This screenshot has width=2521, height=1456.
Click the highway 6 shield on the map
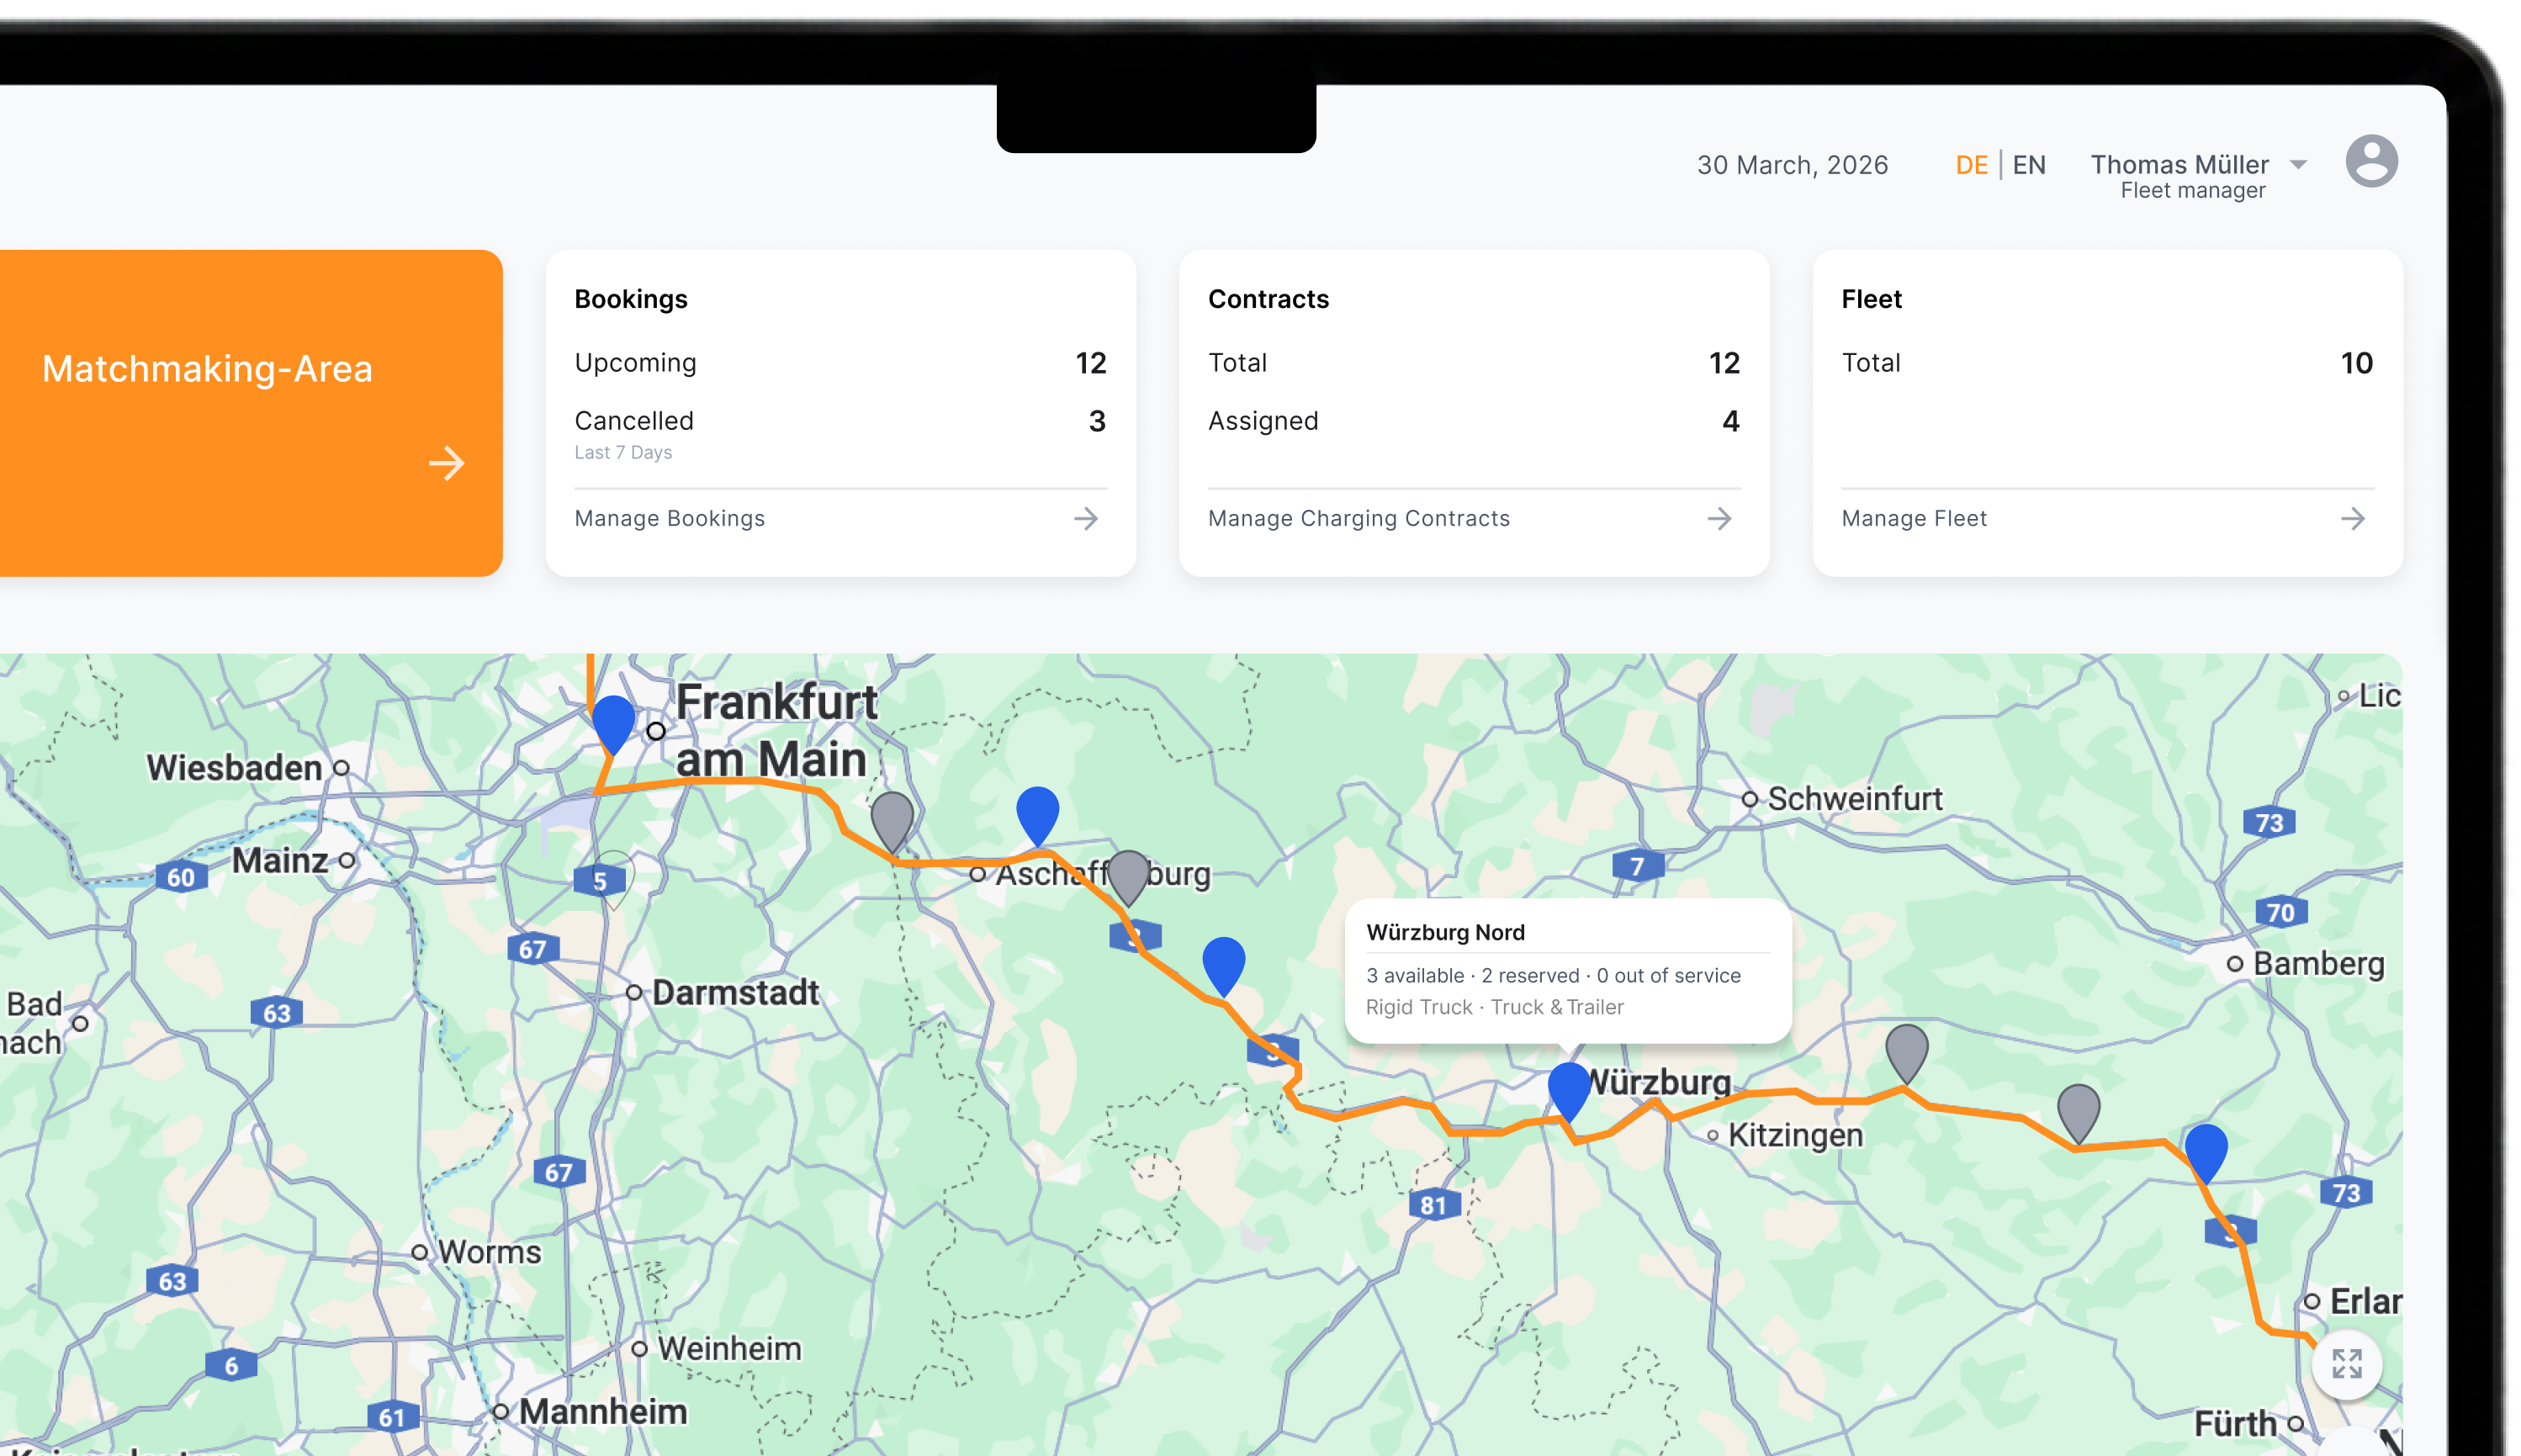tap(231, 1366)
